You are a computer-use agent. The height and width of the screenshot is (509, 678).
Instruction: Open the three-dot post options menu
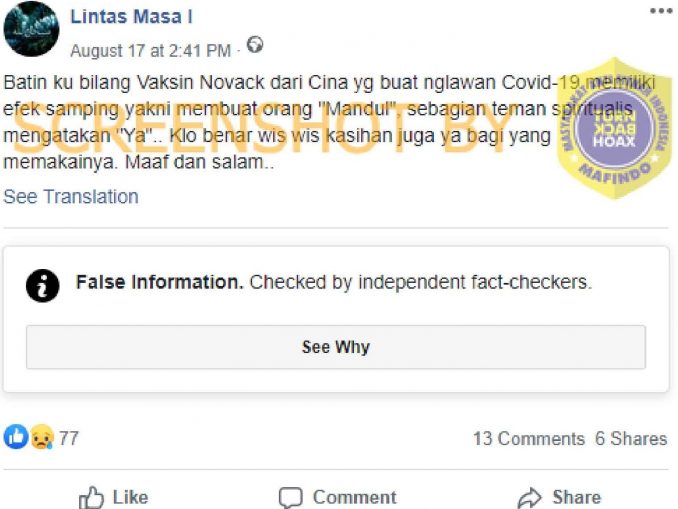661,11
